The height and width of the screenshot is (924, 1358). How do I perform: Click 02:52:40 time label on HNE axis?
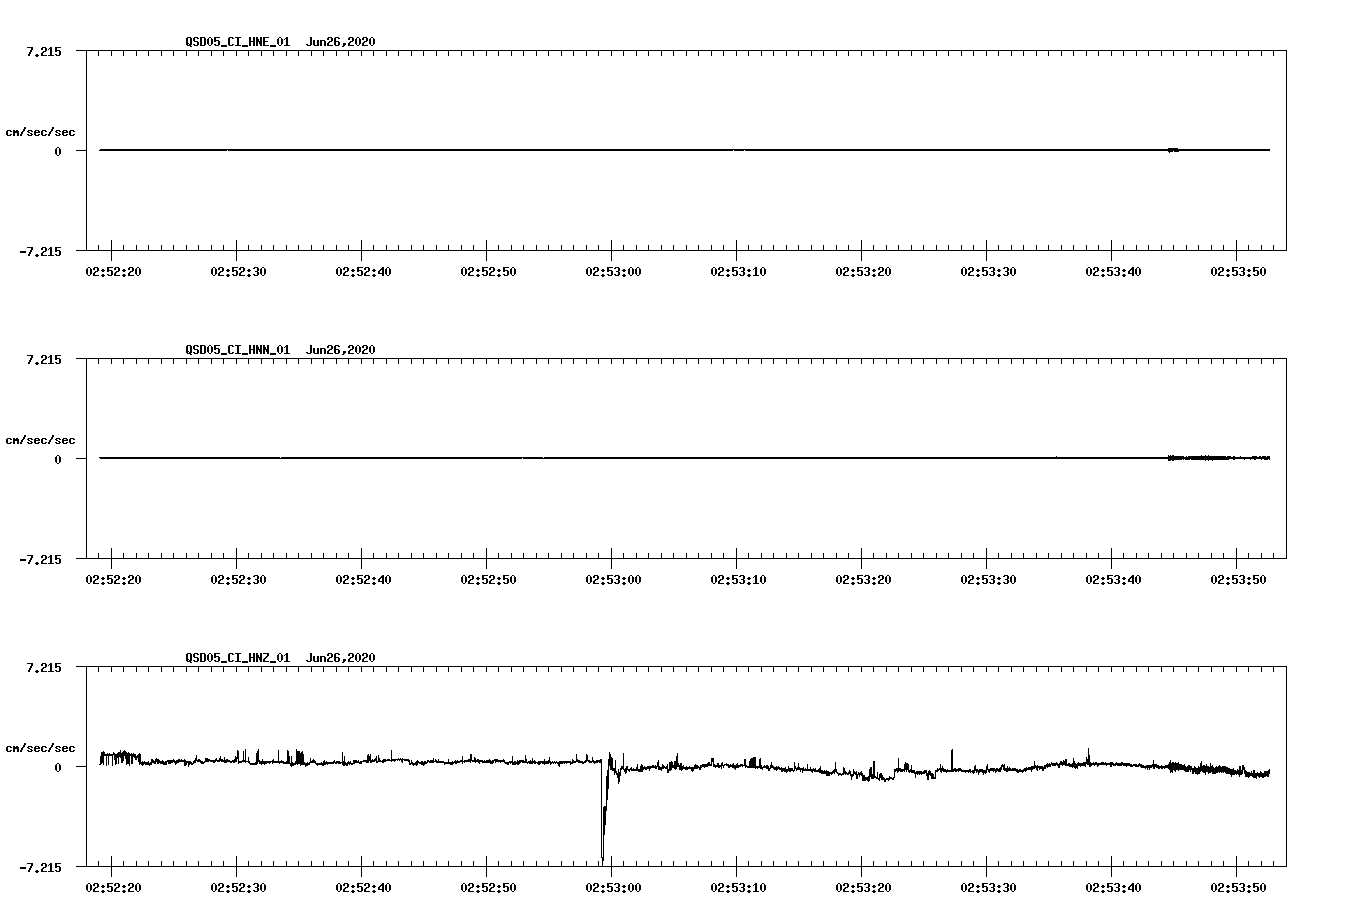(363, 272)
